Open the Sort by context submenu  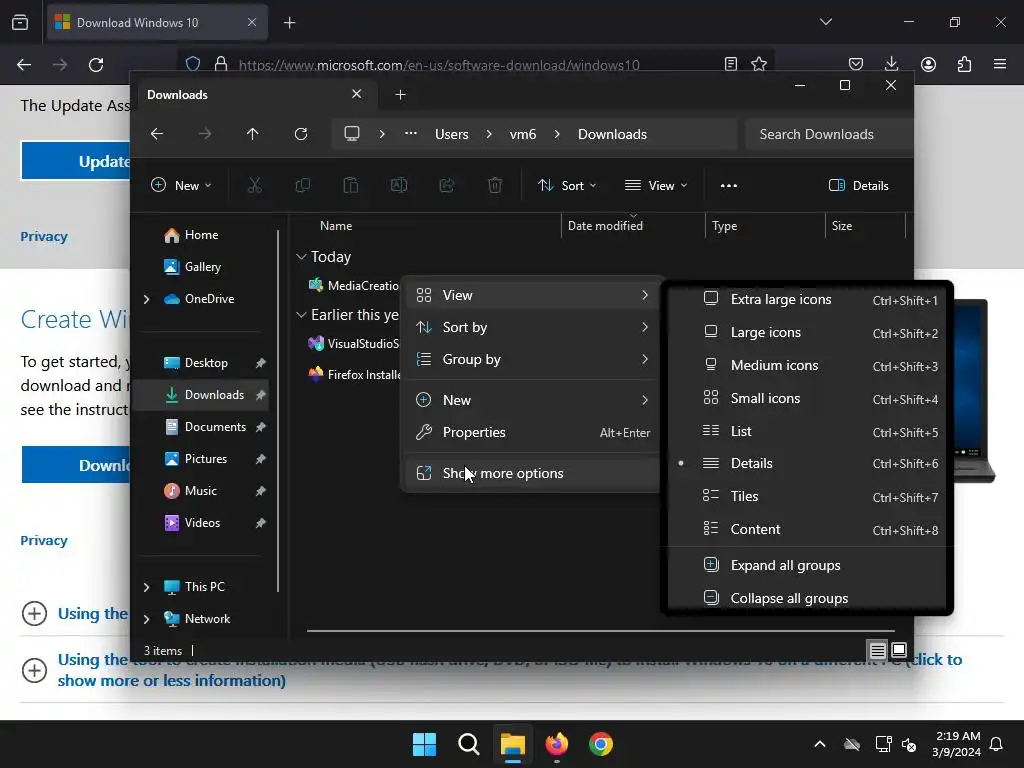click(532, 327)
